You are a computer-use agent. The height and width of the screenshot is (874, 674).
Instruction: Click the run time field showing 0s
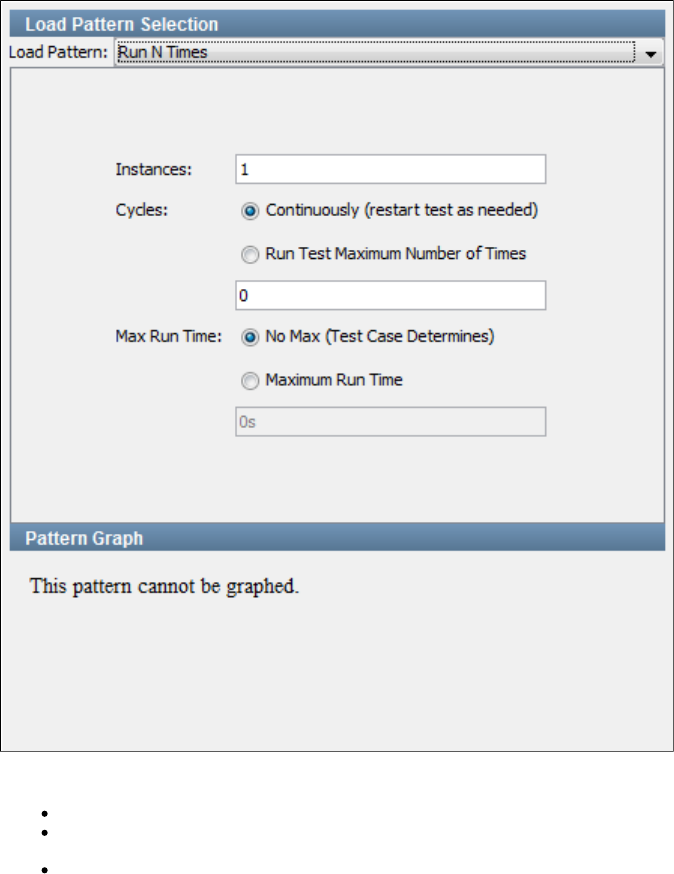coord(390,422)
